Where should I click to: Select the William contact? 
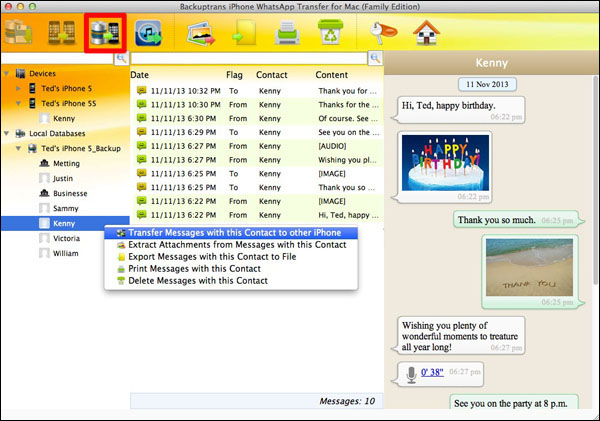65,253
